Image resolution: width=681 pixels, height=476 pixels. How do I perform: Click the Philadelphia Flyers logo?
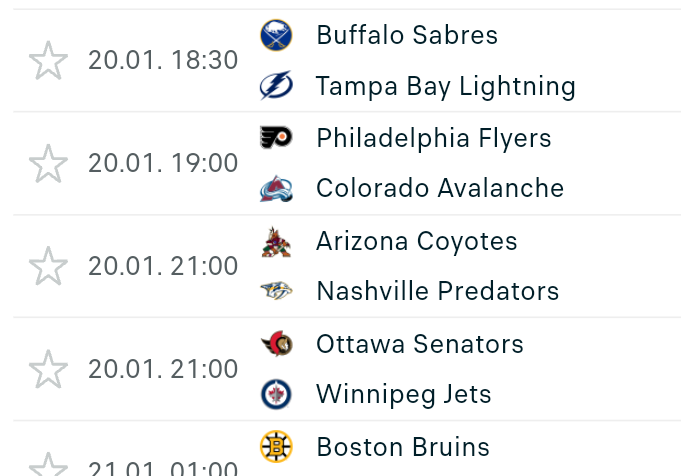tap(276, 138)
